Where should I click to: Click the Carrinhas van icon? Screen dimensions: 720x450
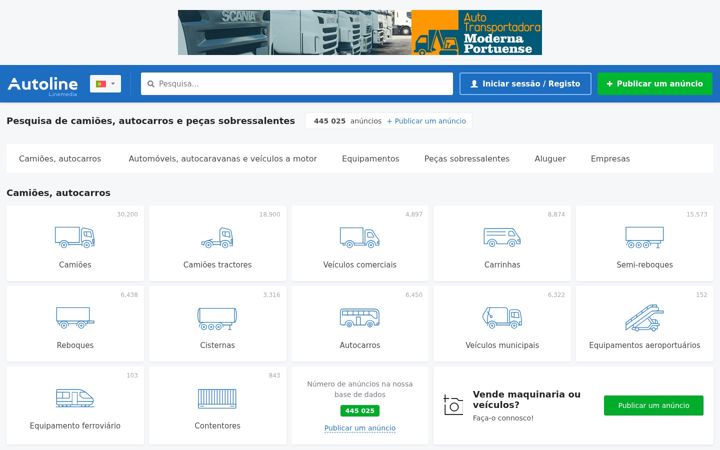pos(502,237)
